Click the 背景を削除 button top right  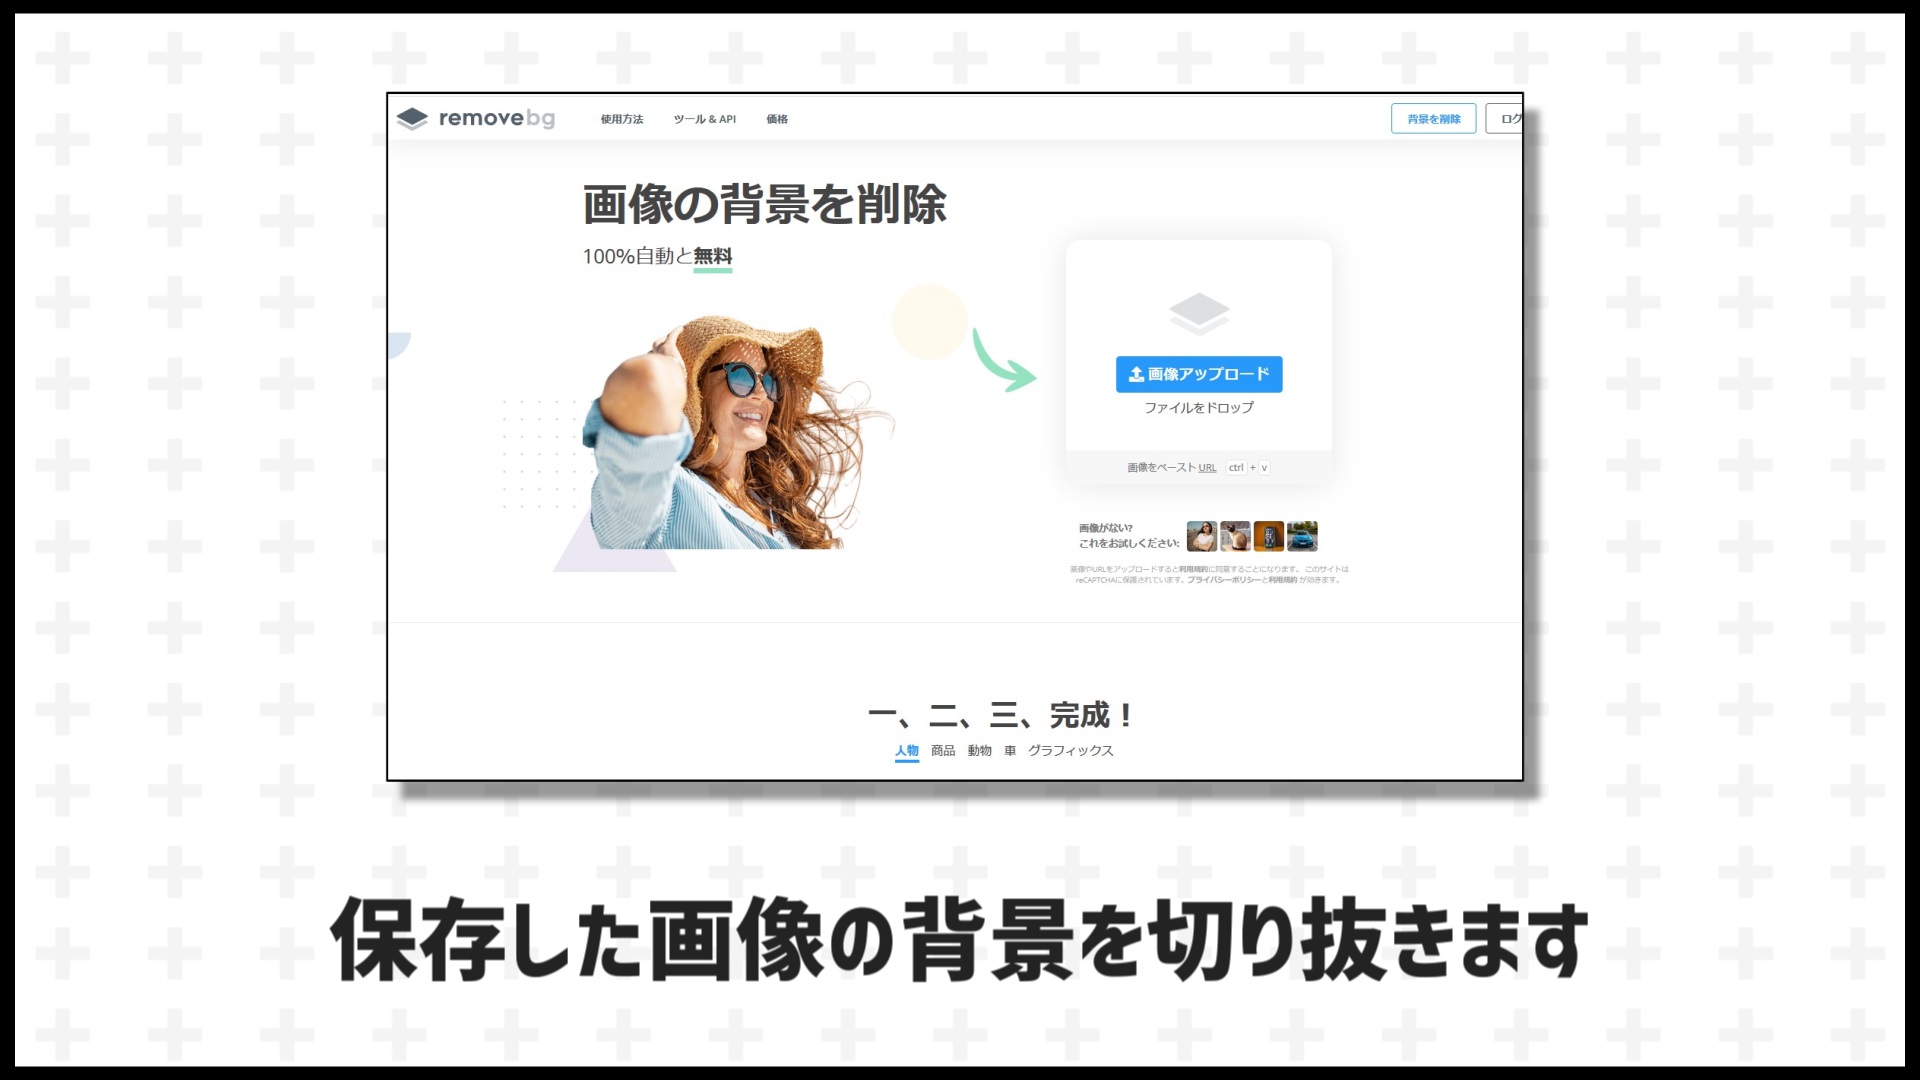point(1433,119)
